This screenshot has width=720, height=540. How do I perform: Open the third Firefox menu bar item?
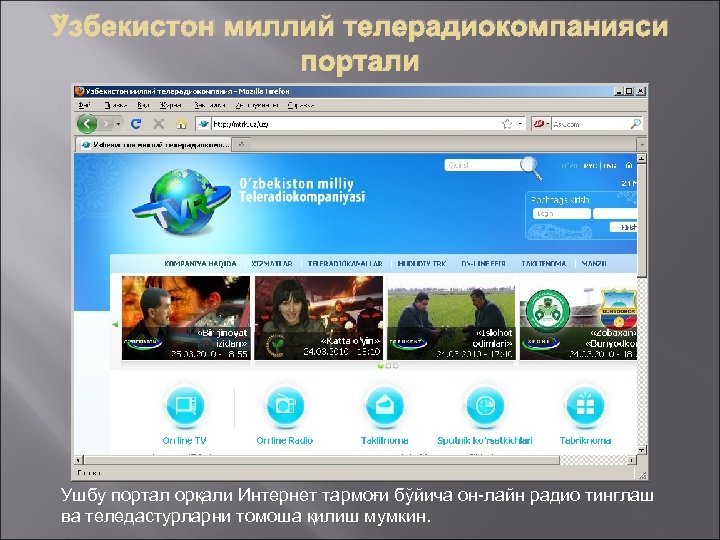[x=143, y=105]
